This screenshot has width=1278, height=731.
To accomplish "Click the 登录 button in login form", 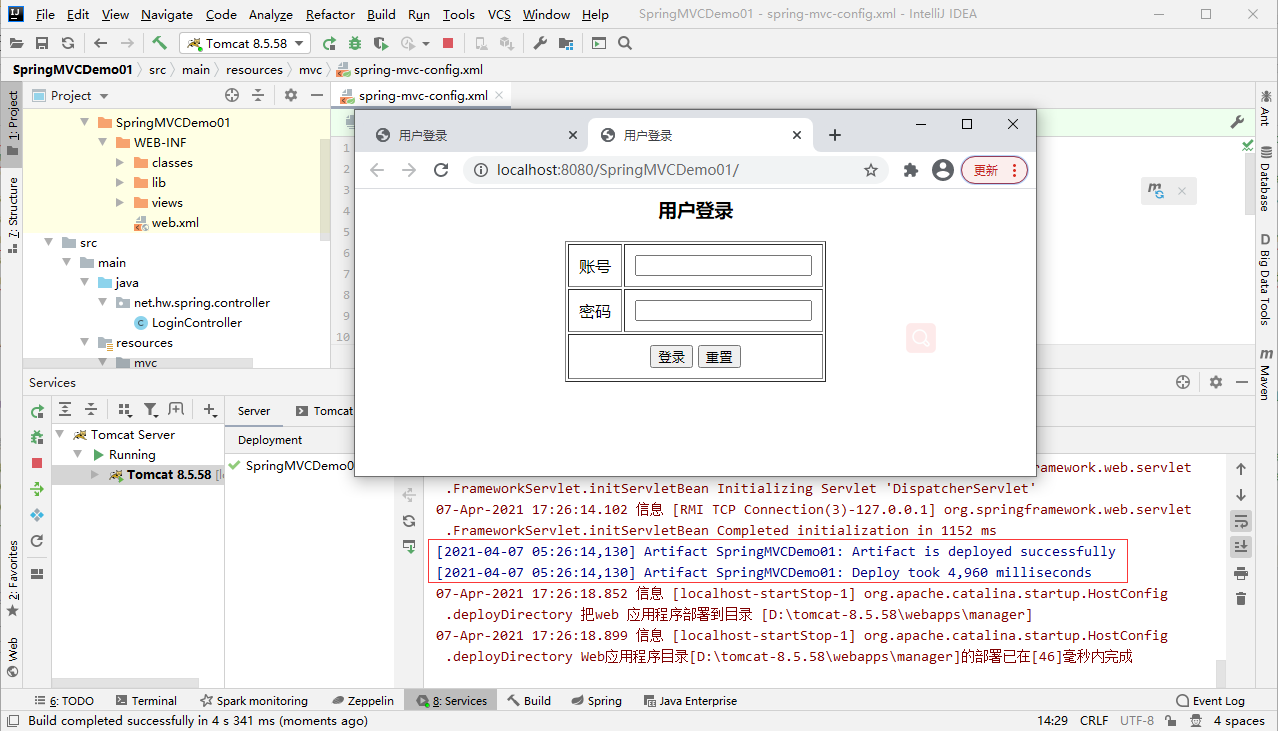I will [x=671, y=357].
